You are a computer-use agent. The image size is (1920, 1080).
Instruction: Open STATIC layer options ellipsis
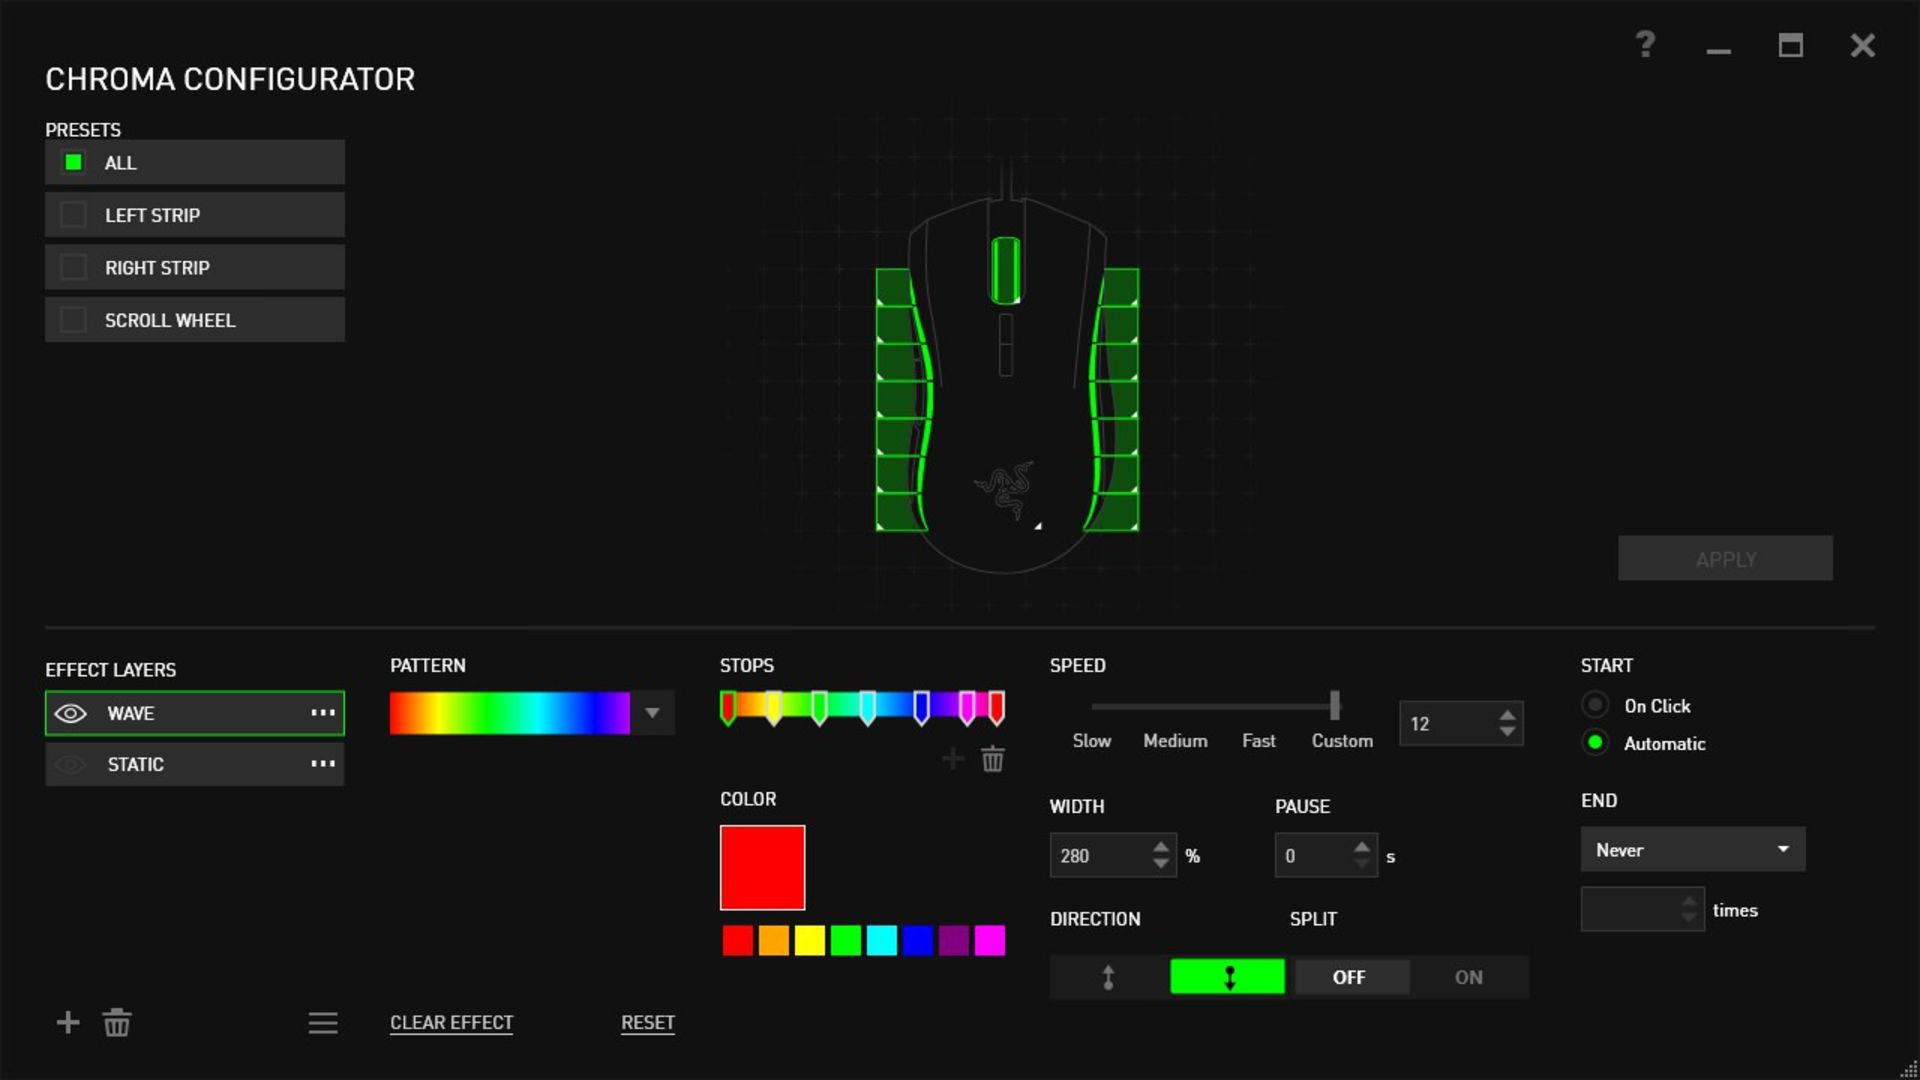click(322, 764)
